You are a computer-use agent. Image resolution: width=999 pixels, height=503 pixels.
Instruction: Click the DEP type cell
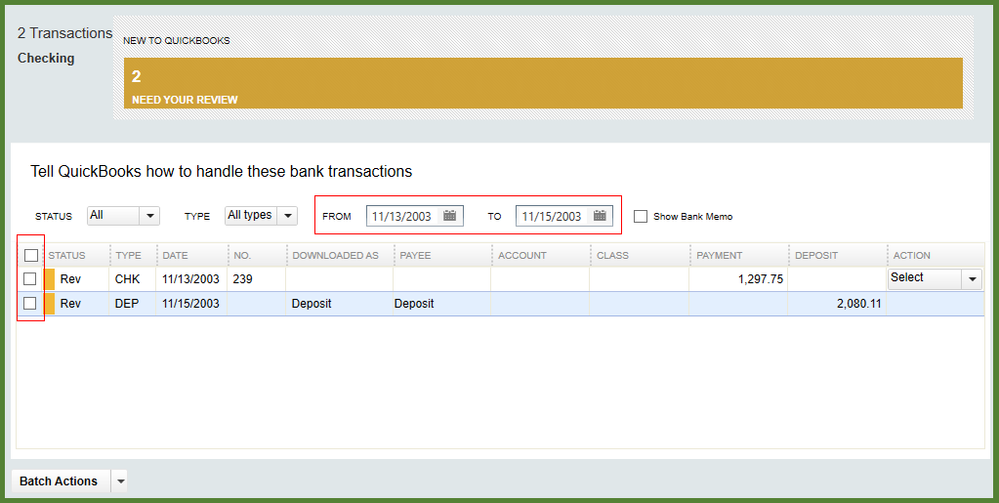[127, 304]
